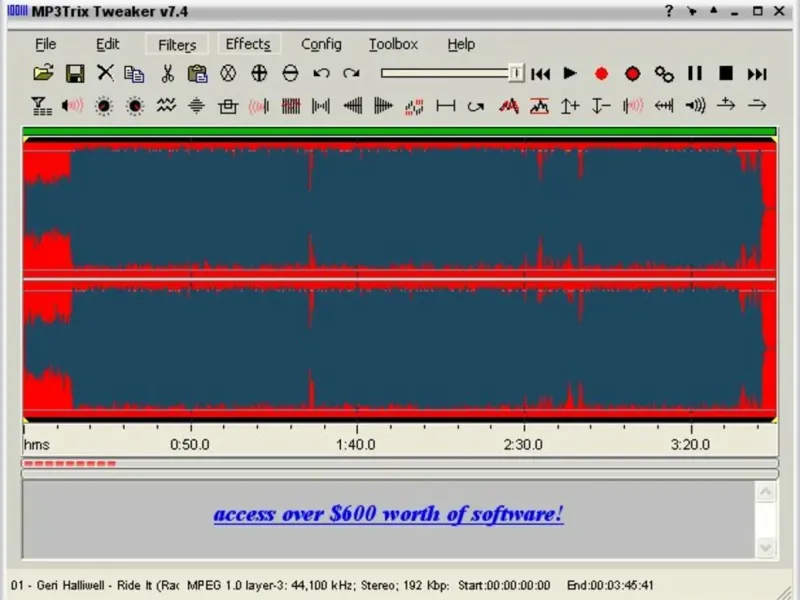The height and width of the screenshot is (600, 800).
Task: Delete selection with the X icon
Action: pos(105,73)
